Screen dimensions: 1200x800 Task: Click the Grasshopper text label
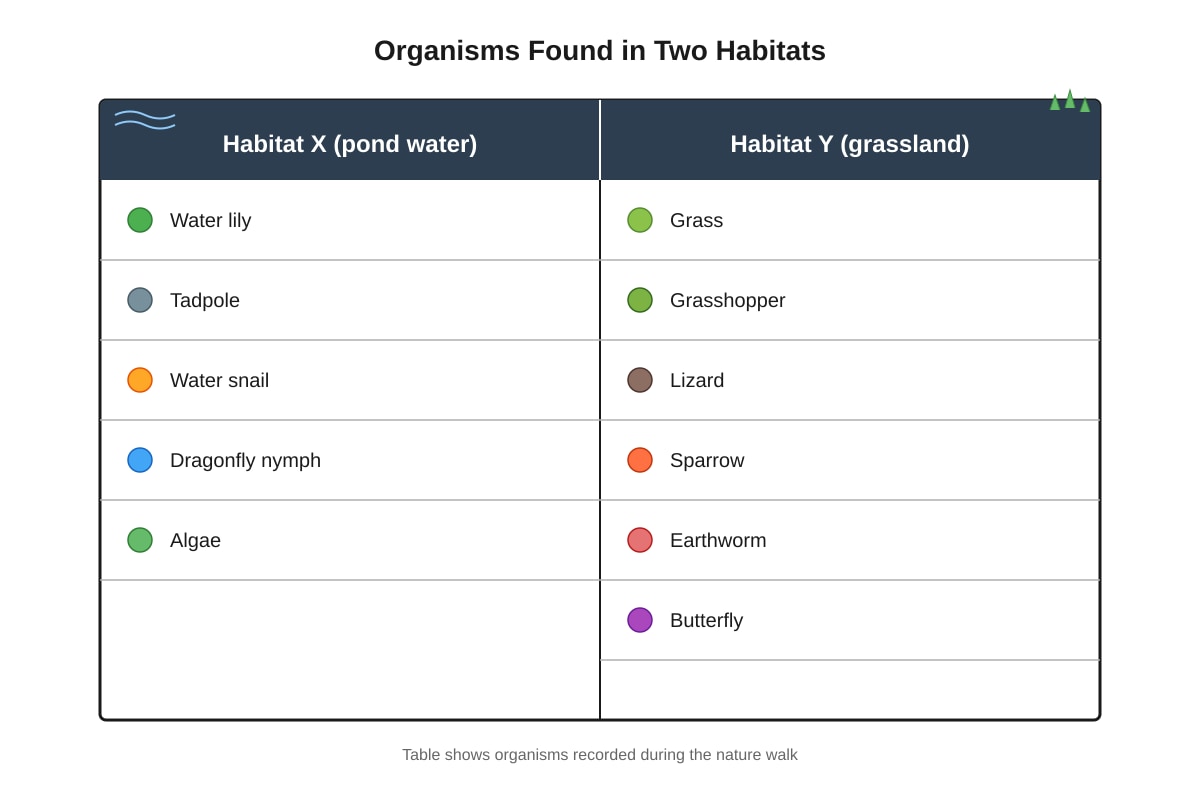pos(727,300)
